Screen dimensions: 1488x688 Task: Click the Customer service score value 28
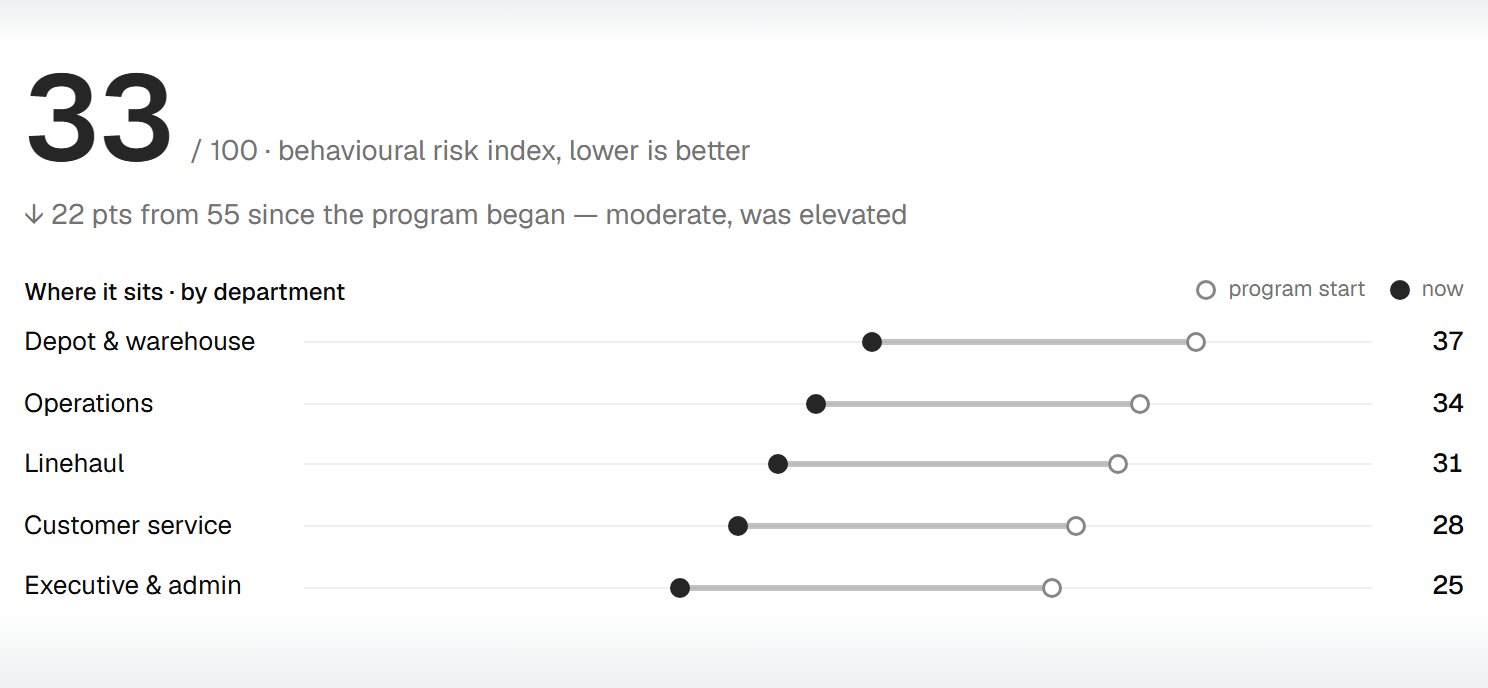point(1448,525)
